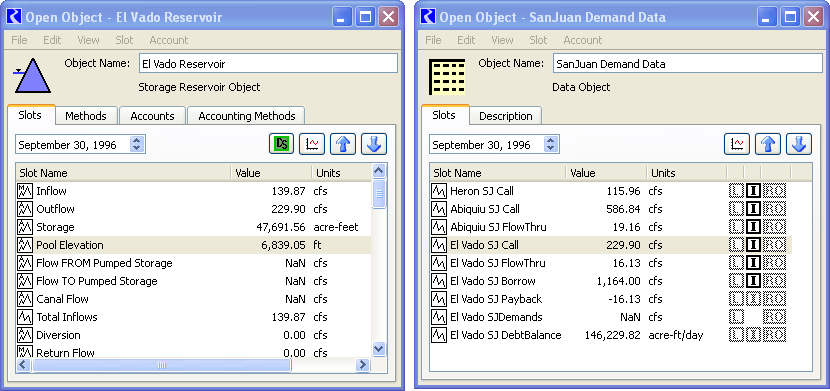This screenshot has width=830, height=391.
Task: Click the Total Inflows slot icon
Action: point(25,317)
